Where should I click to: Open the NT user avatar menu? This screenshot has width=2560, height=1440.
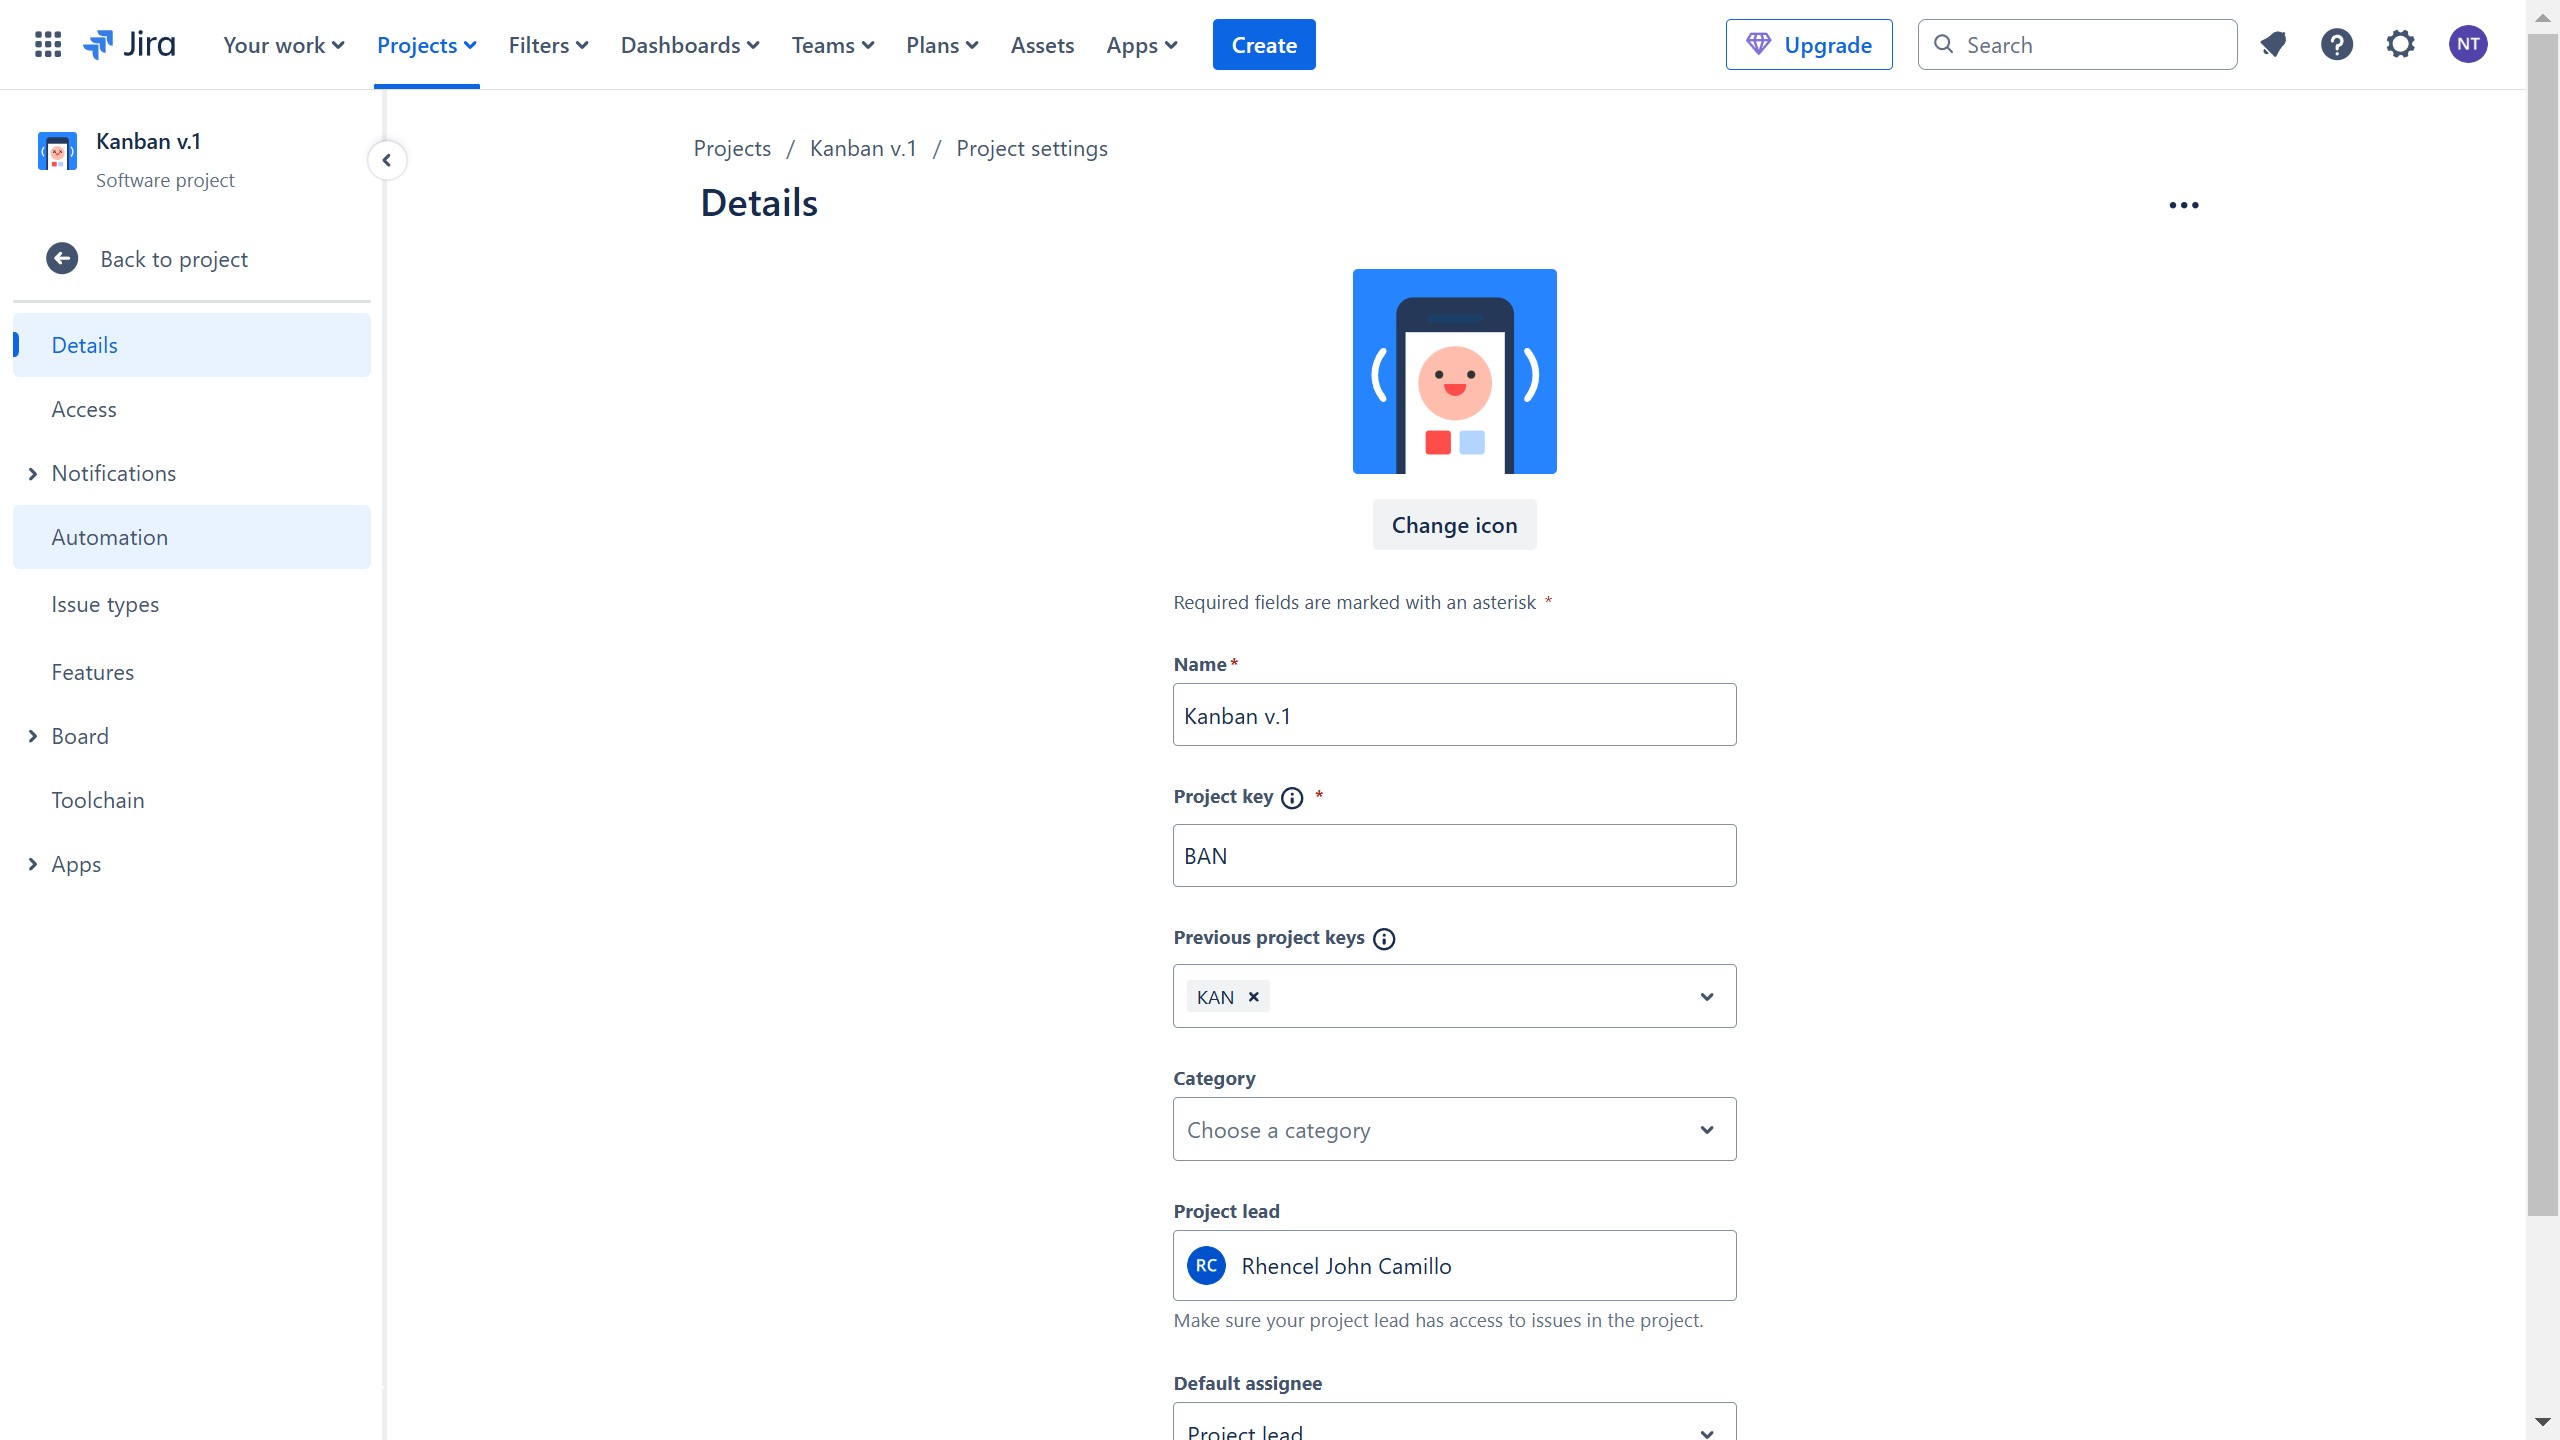click(x=2468, y=45)
